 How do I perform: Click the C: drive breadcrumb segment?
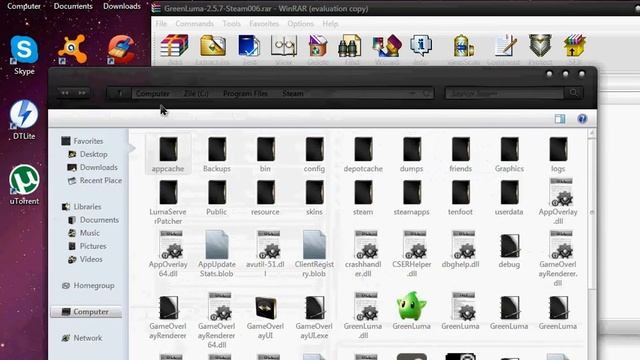[x=196, y=93]
